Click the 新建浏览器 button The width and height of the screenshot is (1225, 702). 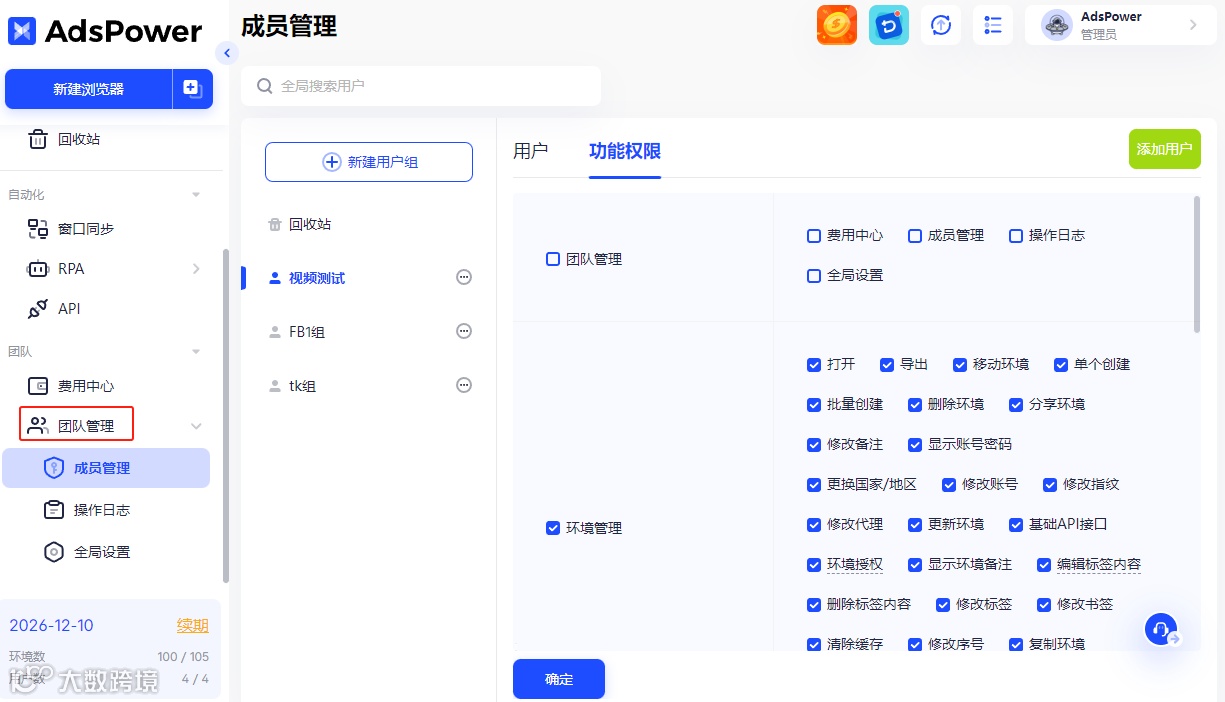coord(88,89)
